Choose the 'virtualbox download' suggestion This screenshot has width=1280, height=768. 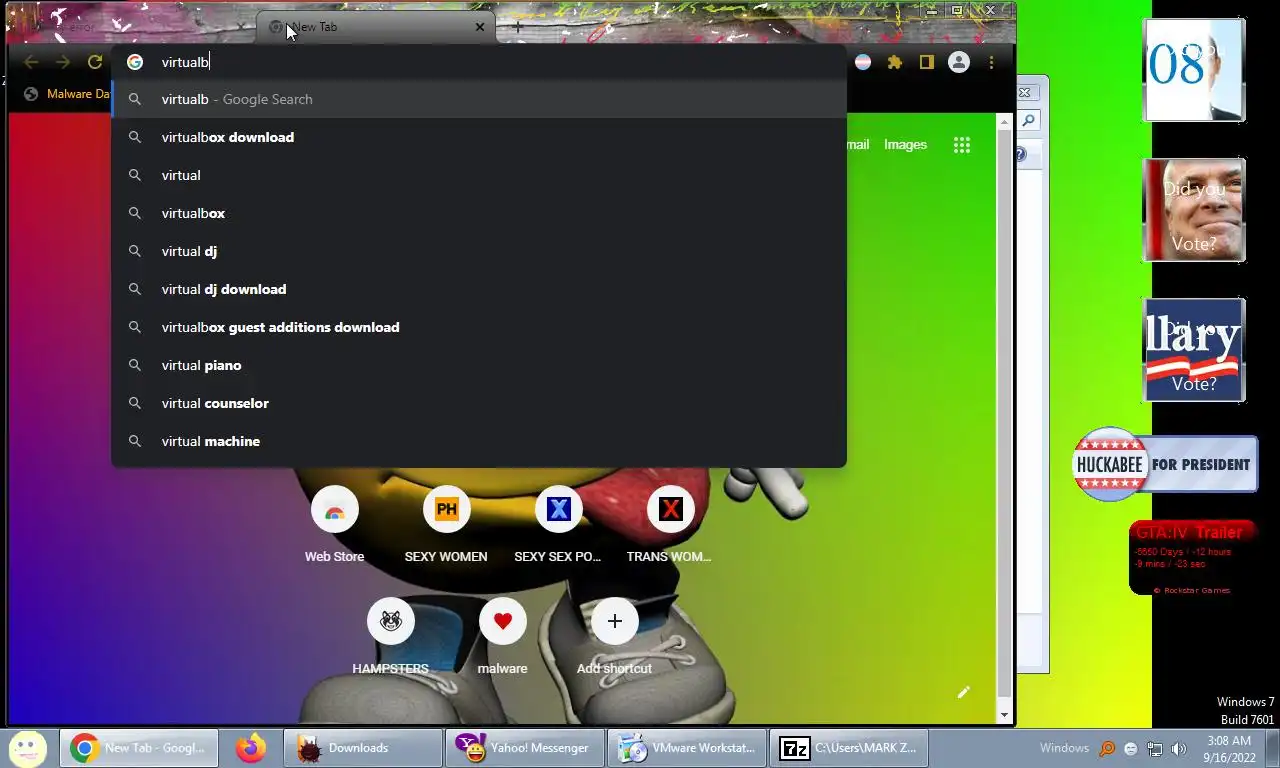pos(479,137)
